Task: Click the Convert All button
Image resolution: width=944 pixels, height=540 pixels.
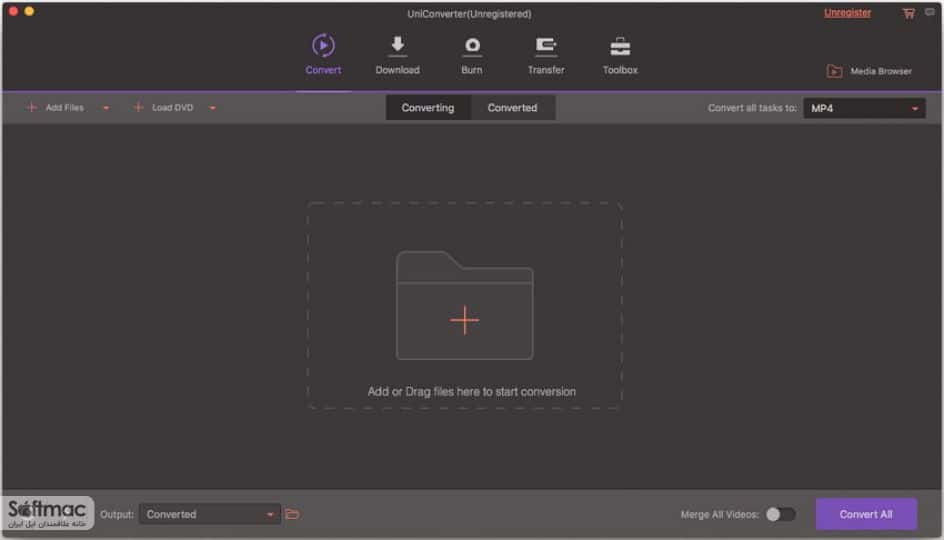Action: (866, 514)
